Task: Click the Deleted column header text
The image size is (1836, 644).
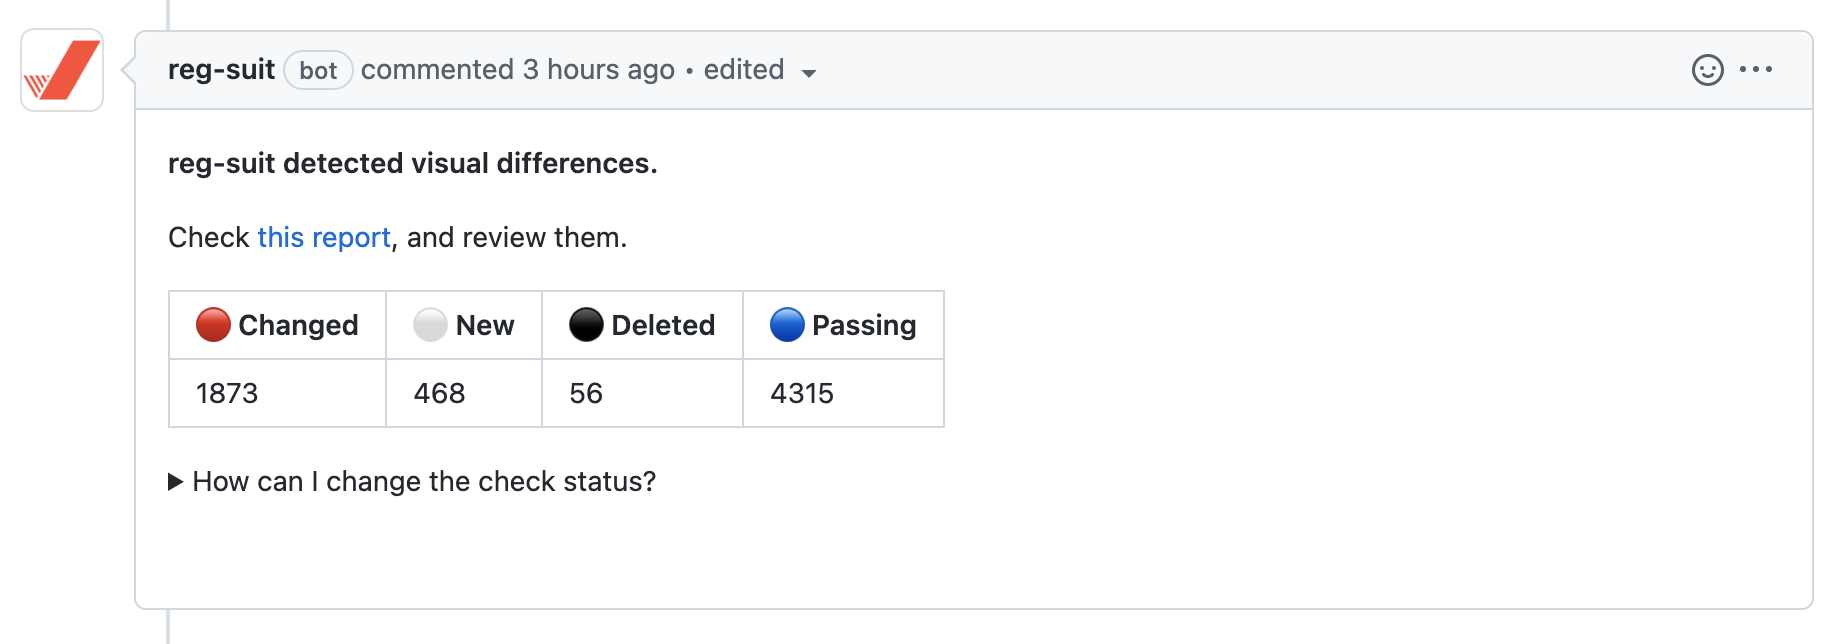Action: click(x=663, y=326)
